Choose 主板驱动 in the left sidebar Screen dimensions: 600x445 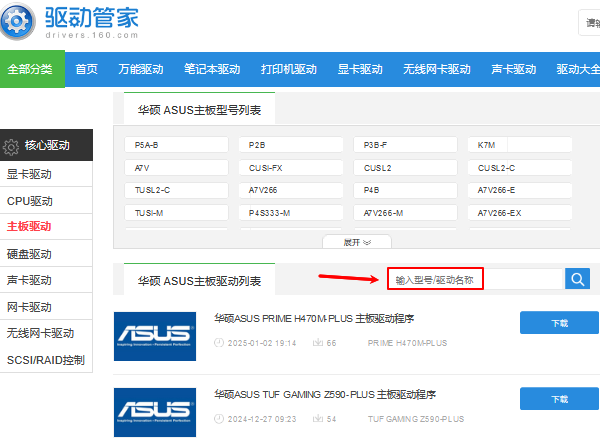click(x=29, y=227)
